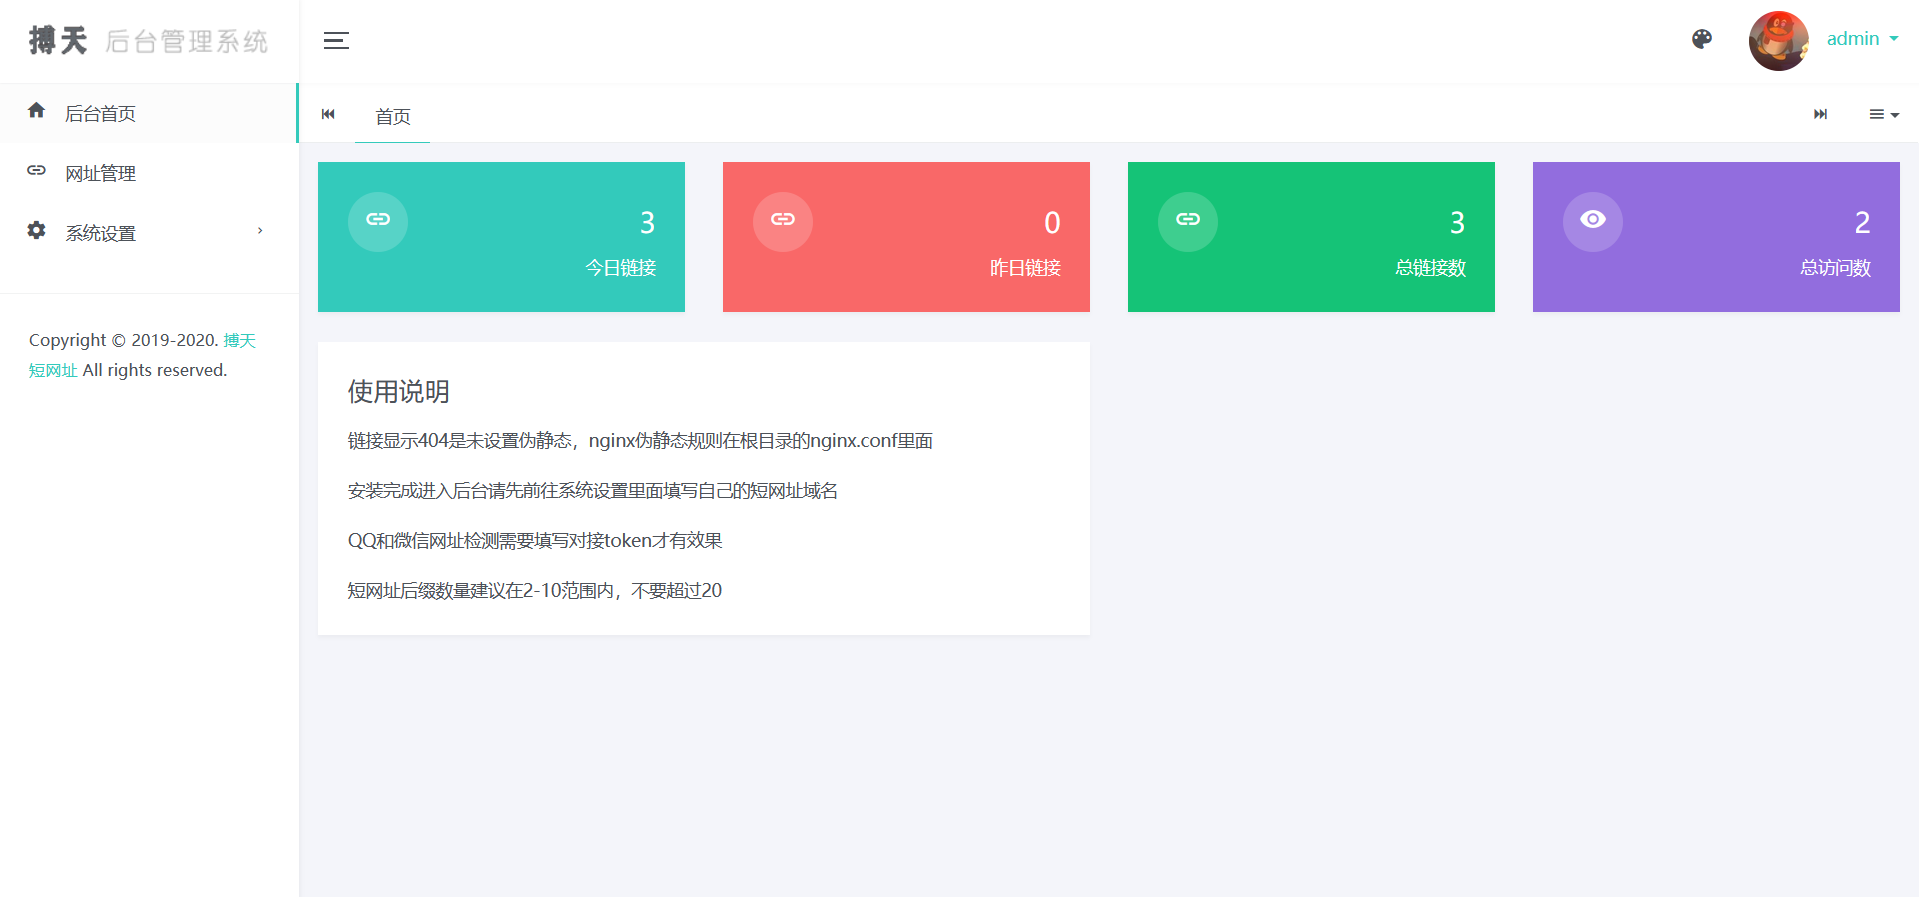The width and height of the screenshot is (1919, 897).
Task: Click the link icon on 昨日链接 card
Action: (783, 221)
